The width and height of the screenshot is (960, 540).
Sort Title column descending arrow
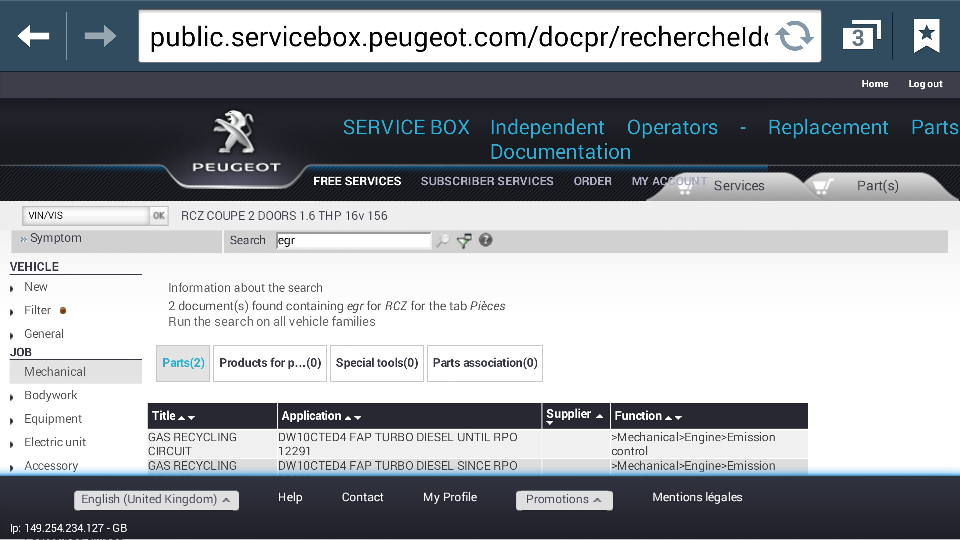(192, 418)
